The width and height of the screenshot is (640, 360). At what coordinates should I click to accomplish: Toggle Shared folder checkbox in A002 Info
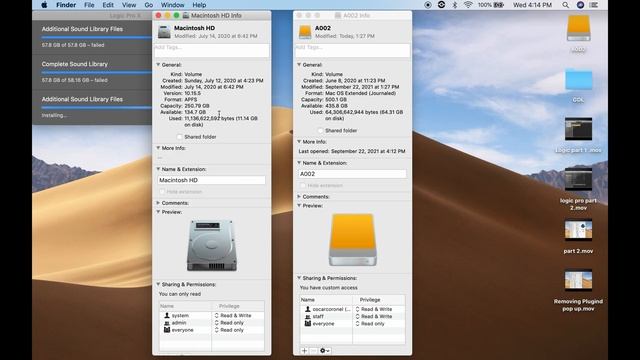click(320, 131)
